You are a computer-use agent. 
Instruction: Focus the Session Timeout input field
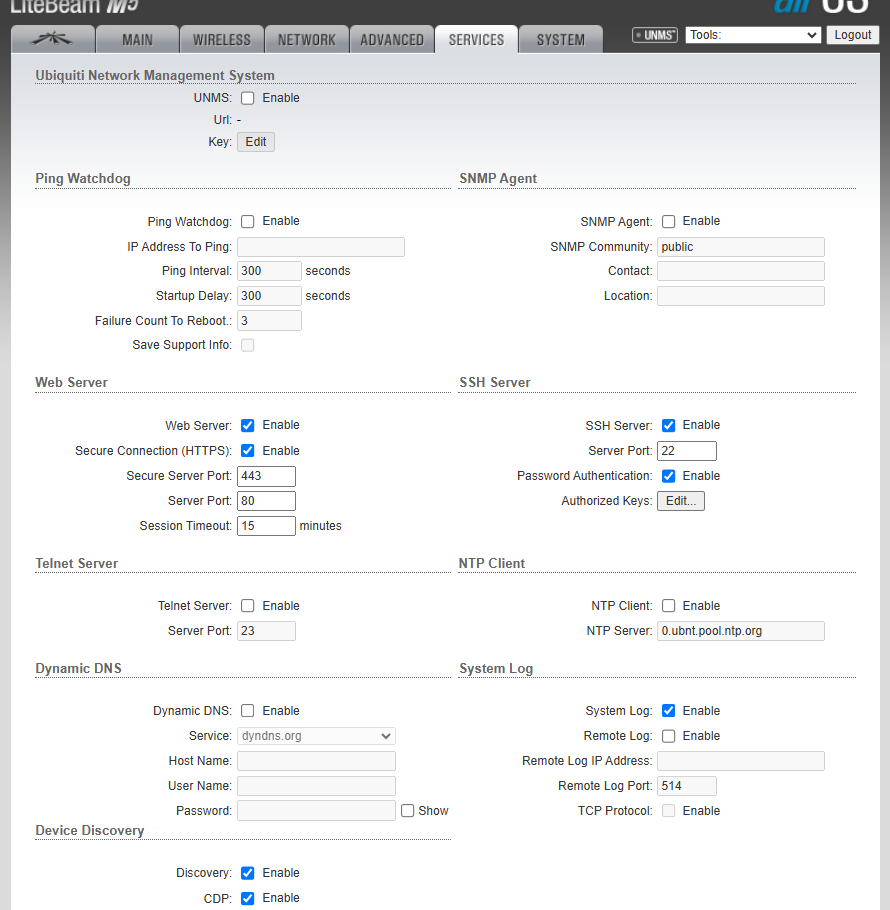[x=266, y=526]
